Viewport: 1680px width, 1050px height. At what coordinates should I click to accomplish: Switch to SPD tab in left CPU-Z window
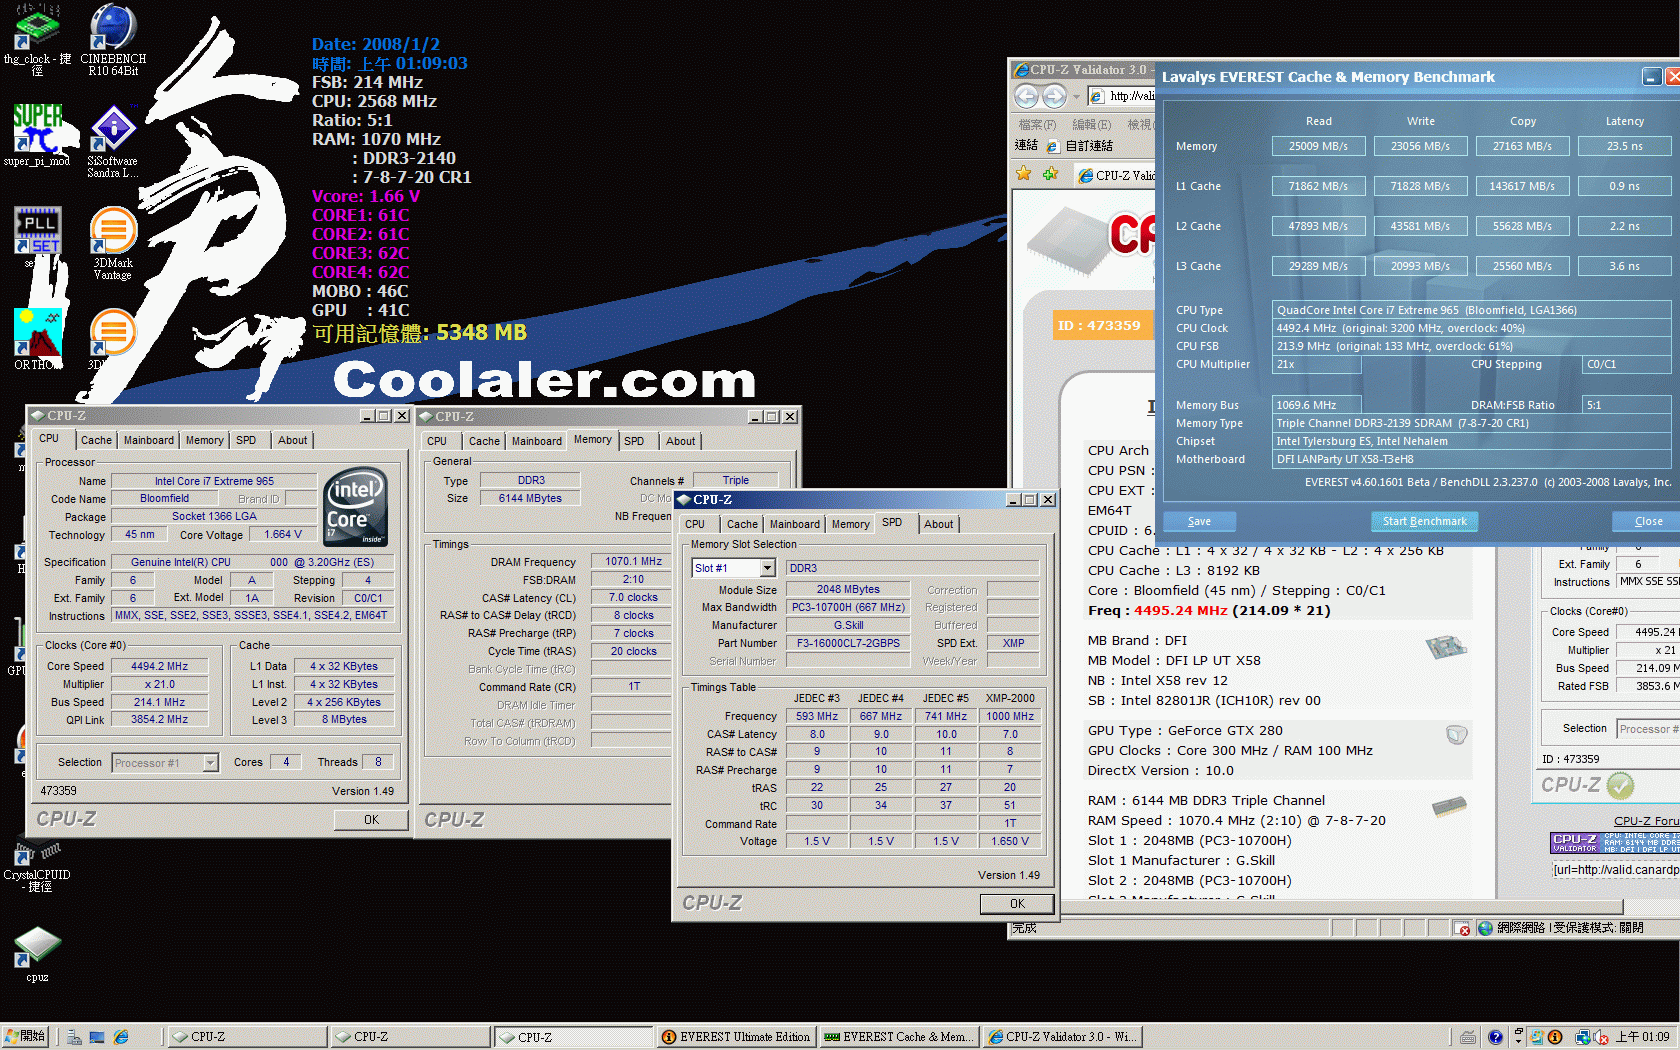coord(246,440)
